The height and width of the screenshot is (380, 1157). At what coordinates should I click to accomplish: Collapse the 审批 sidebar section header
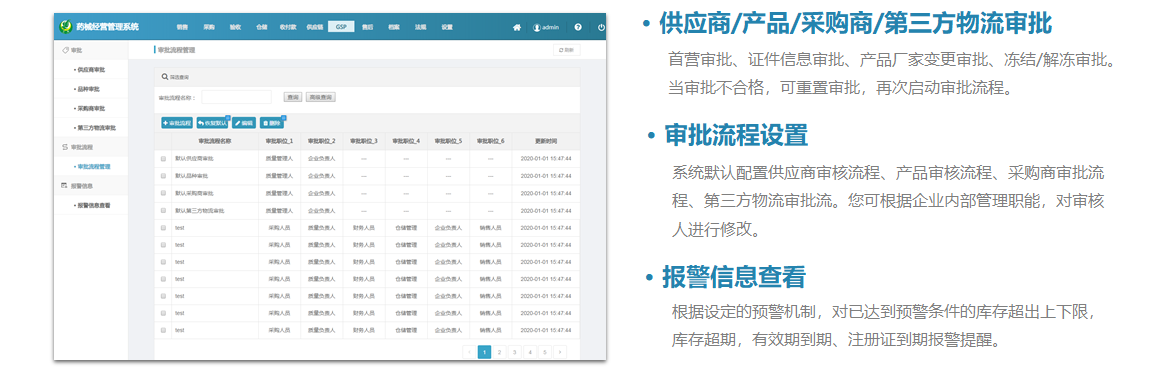point(91,49)
